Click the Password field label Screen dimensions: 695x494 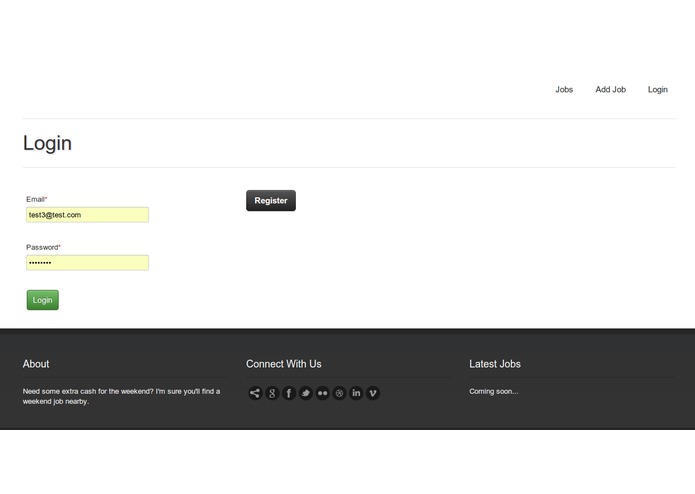43,247
